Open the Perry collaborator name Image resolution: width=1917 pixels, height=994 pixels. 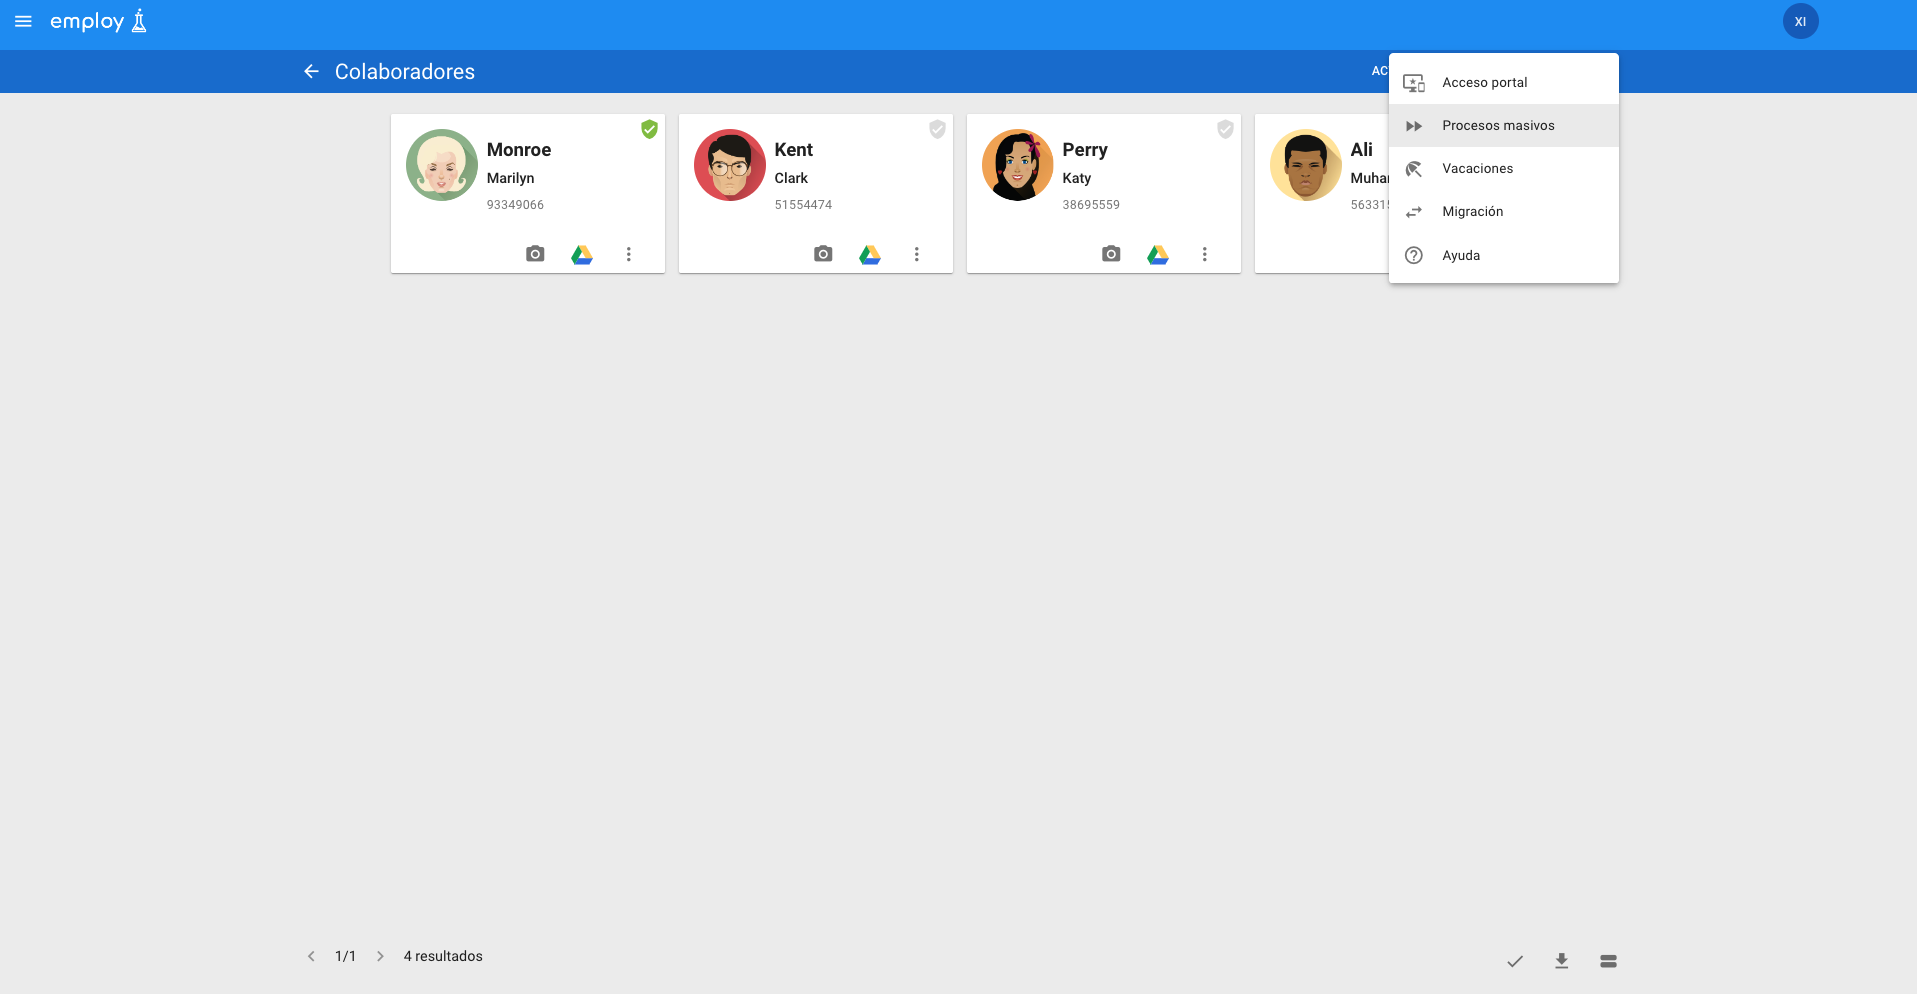point(1085,150)
